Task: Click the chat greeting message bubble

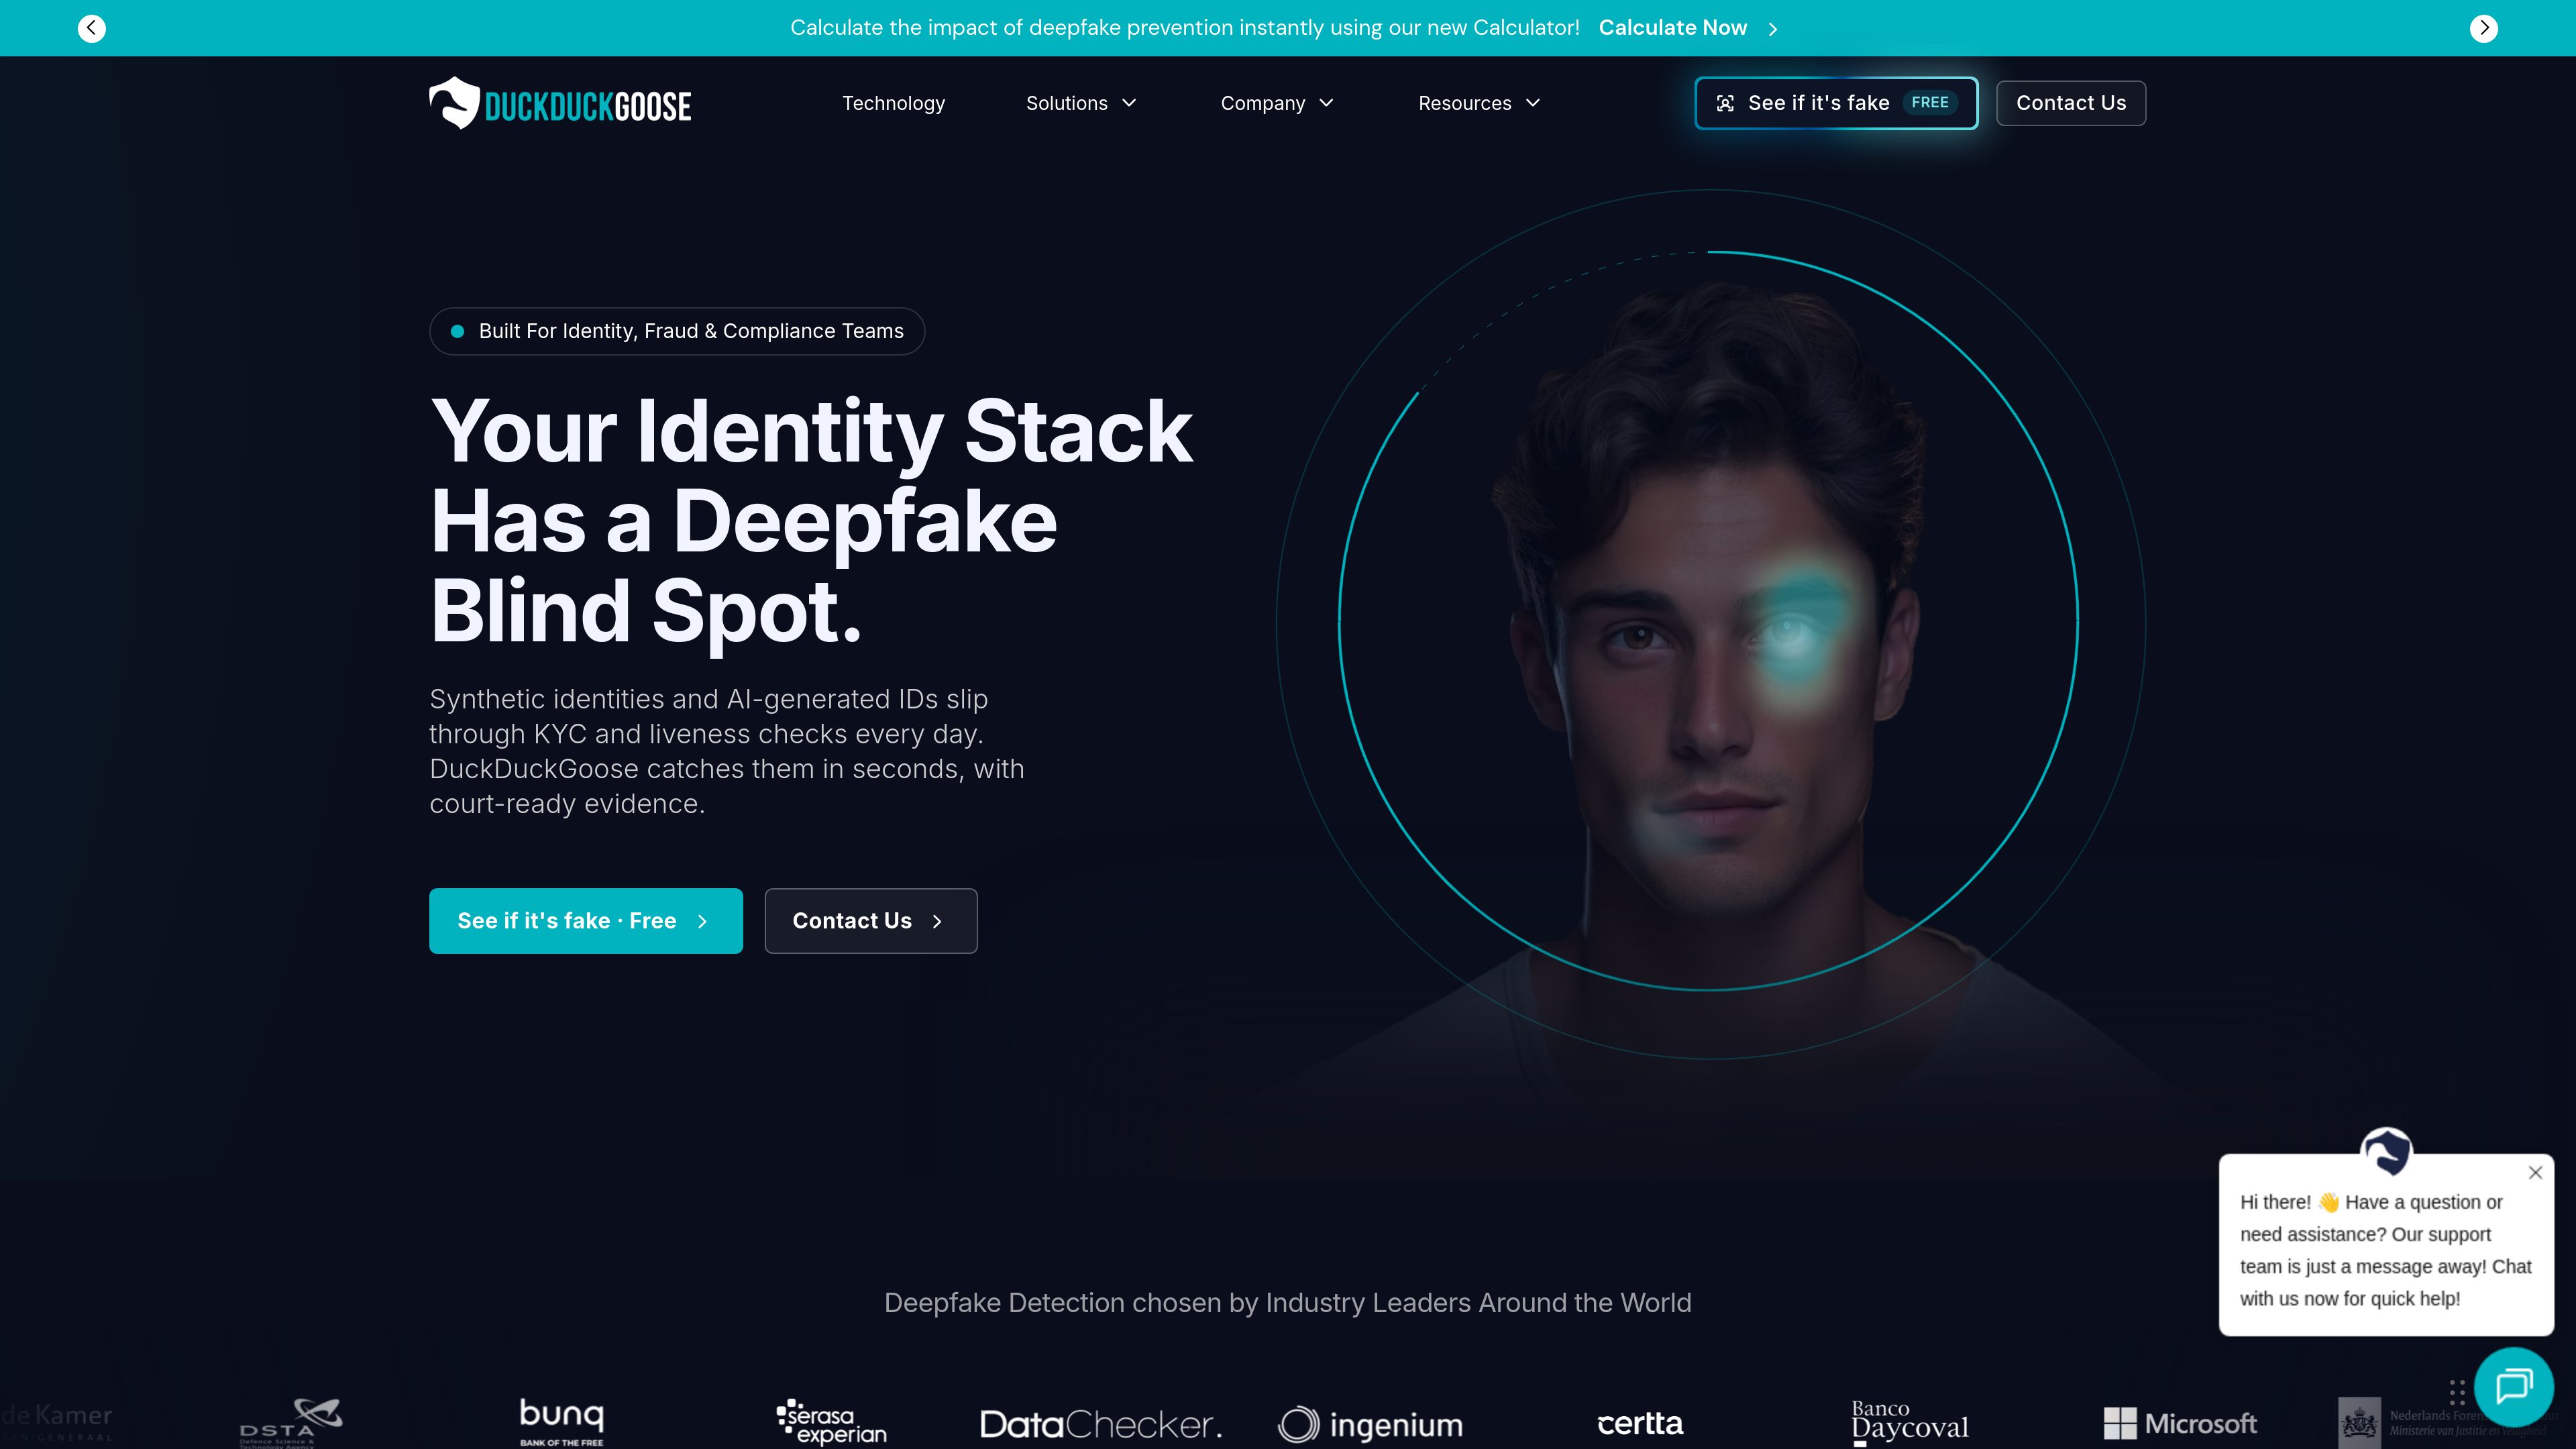Action: (2386, 1246)
